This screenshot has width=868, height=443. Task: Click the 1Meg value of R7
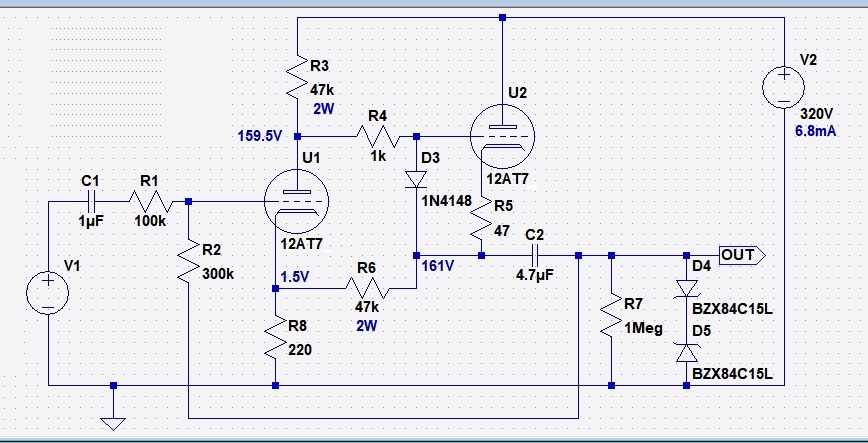point(643,328)
